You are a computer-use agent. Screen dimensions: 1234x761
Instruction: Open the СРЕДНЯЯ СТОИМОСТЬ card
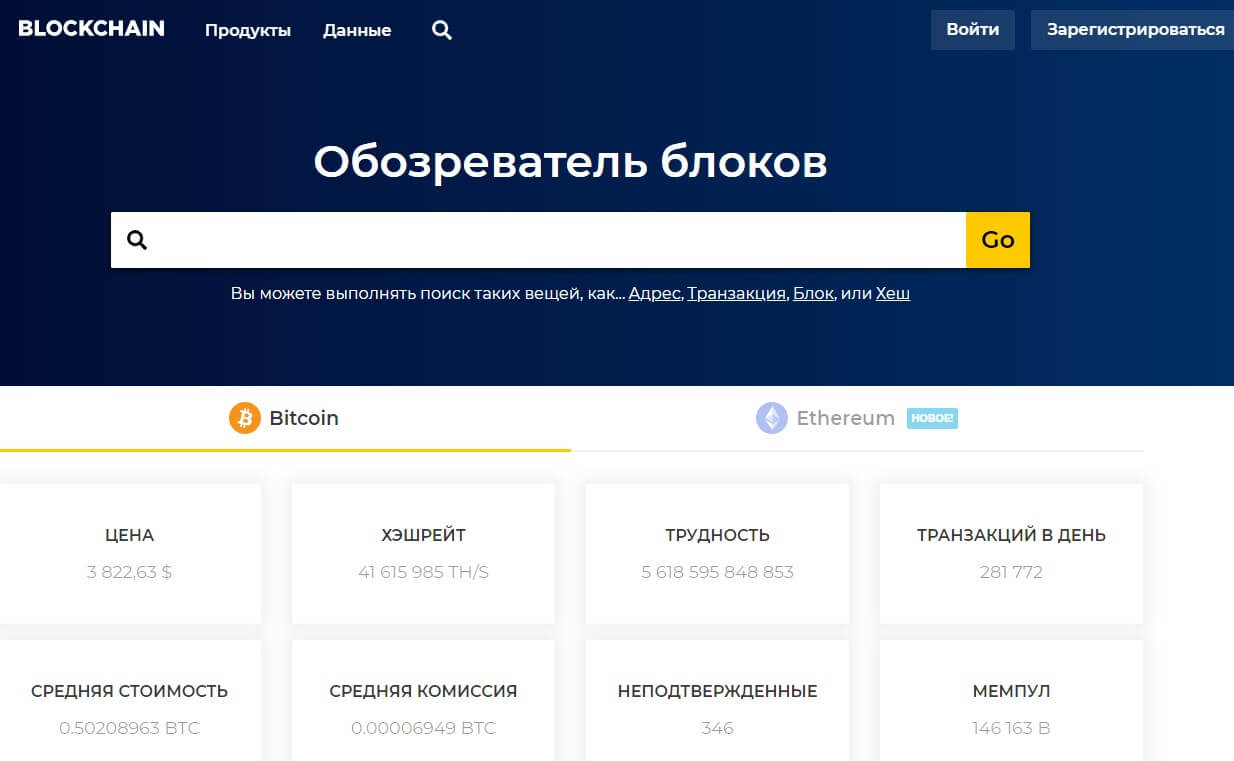130,701
